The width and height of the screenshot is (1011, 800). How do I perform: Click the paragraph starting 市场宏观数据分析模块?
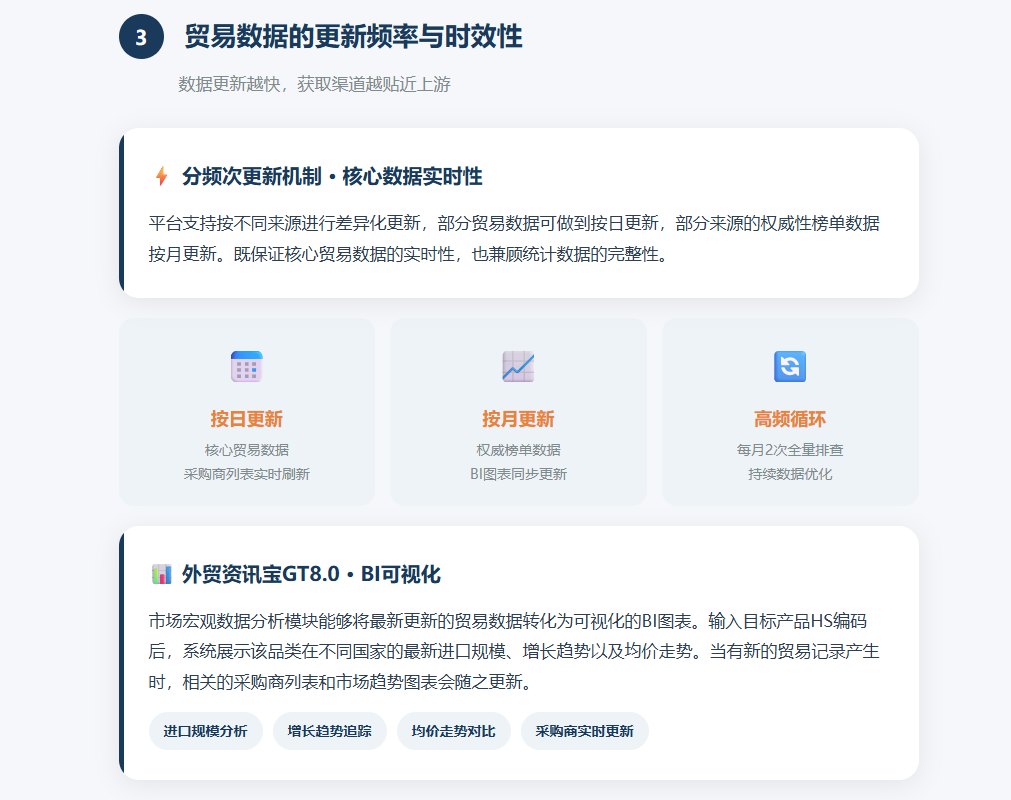pyautogui.click(x=515, y=651)
